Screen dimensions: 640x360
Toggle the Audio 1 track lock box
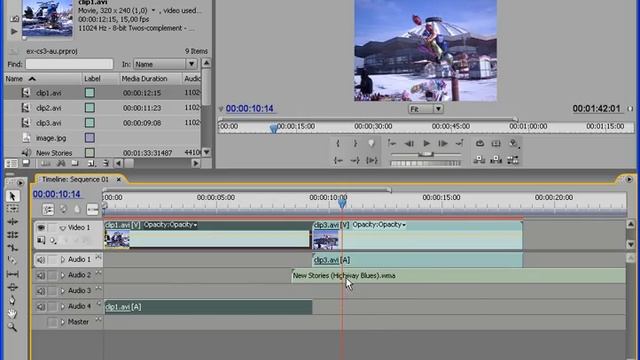click(52, 260)
